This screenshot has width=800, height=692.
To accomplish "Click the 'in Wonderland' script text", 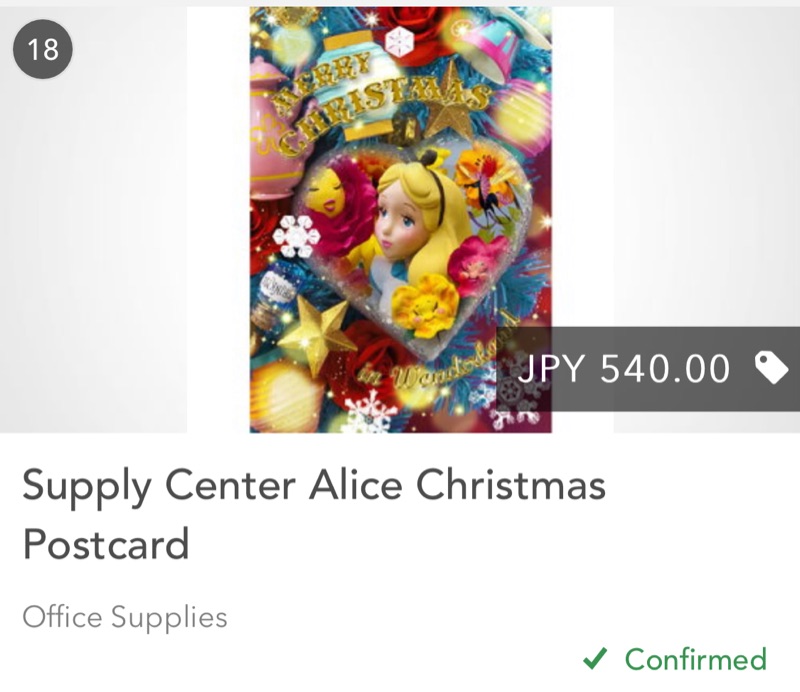I will click(x=438, y=355).
